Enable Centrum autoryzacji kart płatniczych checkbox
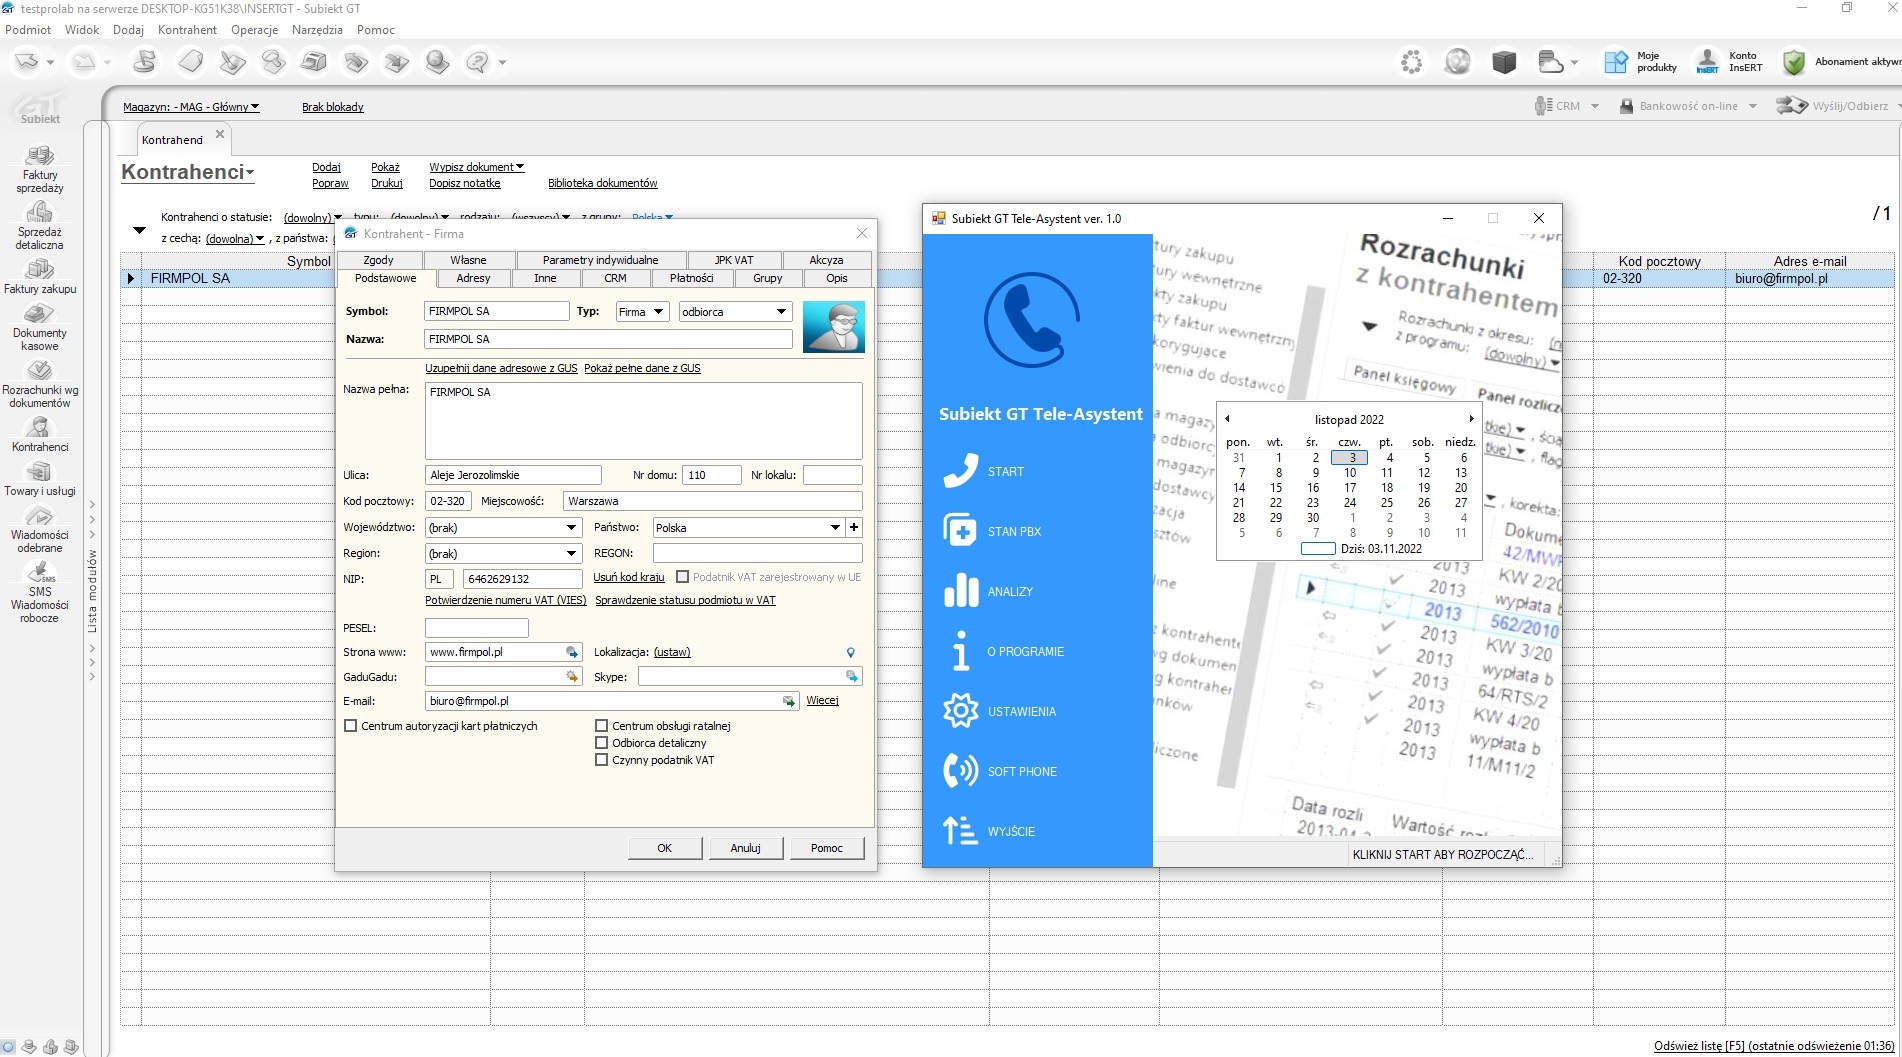 pyautogui.click(x=351, y=726)
